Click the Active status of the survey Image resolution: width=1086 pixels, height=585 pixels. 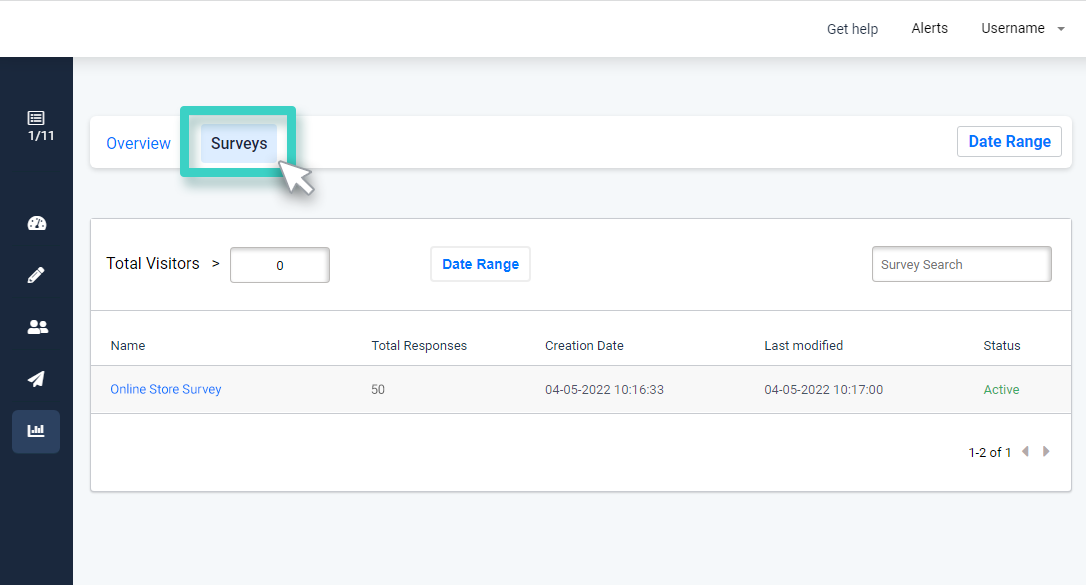1001,390
